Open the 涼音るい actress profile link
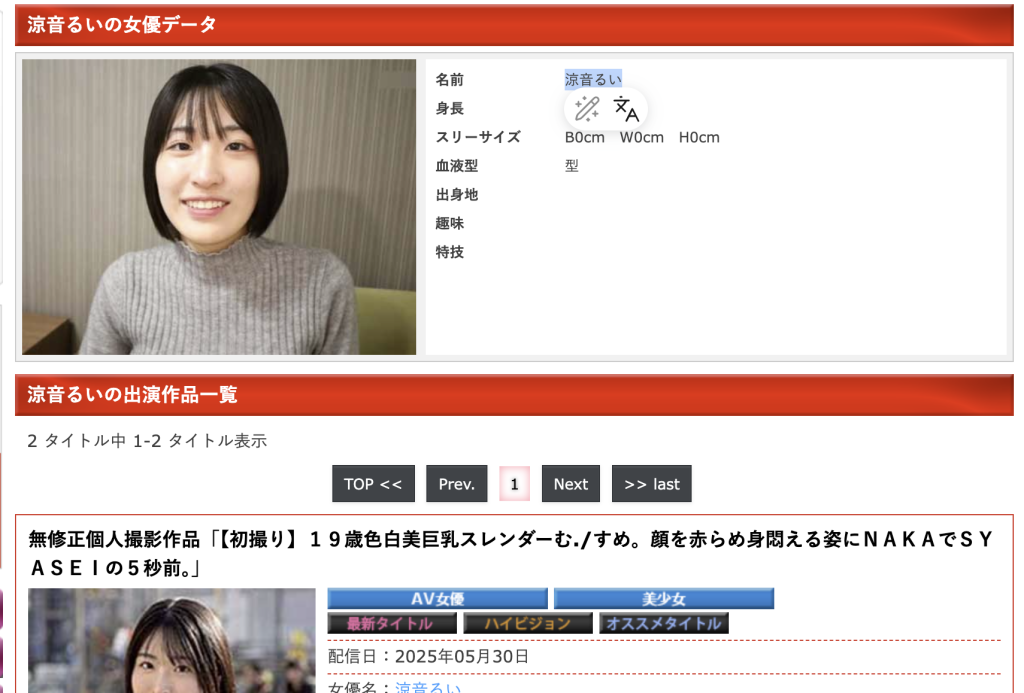1024x693 pixels. click(x=432, y=687)
